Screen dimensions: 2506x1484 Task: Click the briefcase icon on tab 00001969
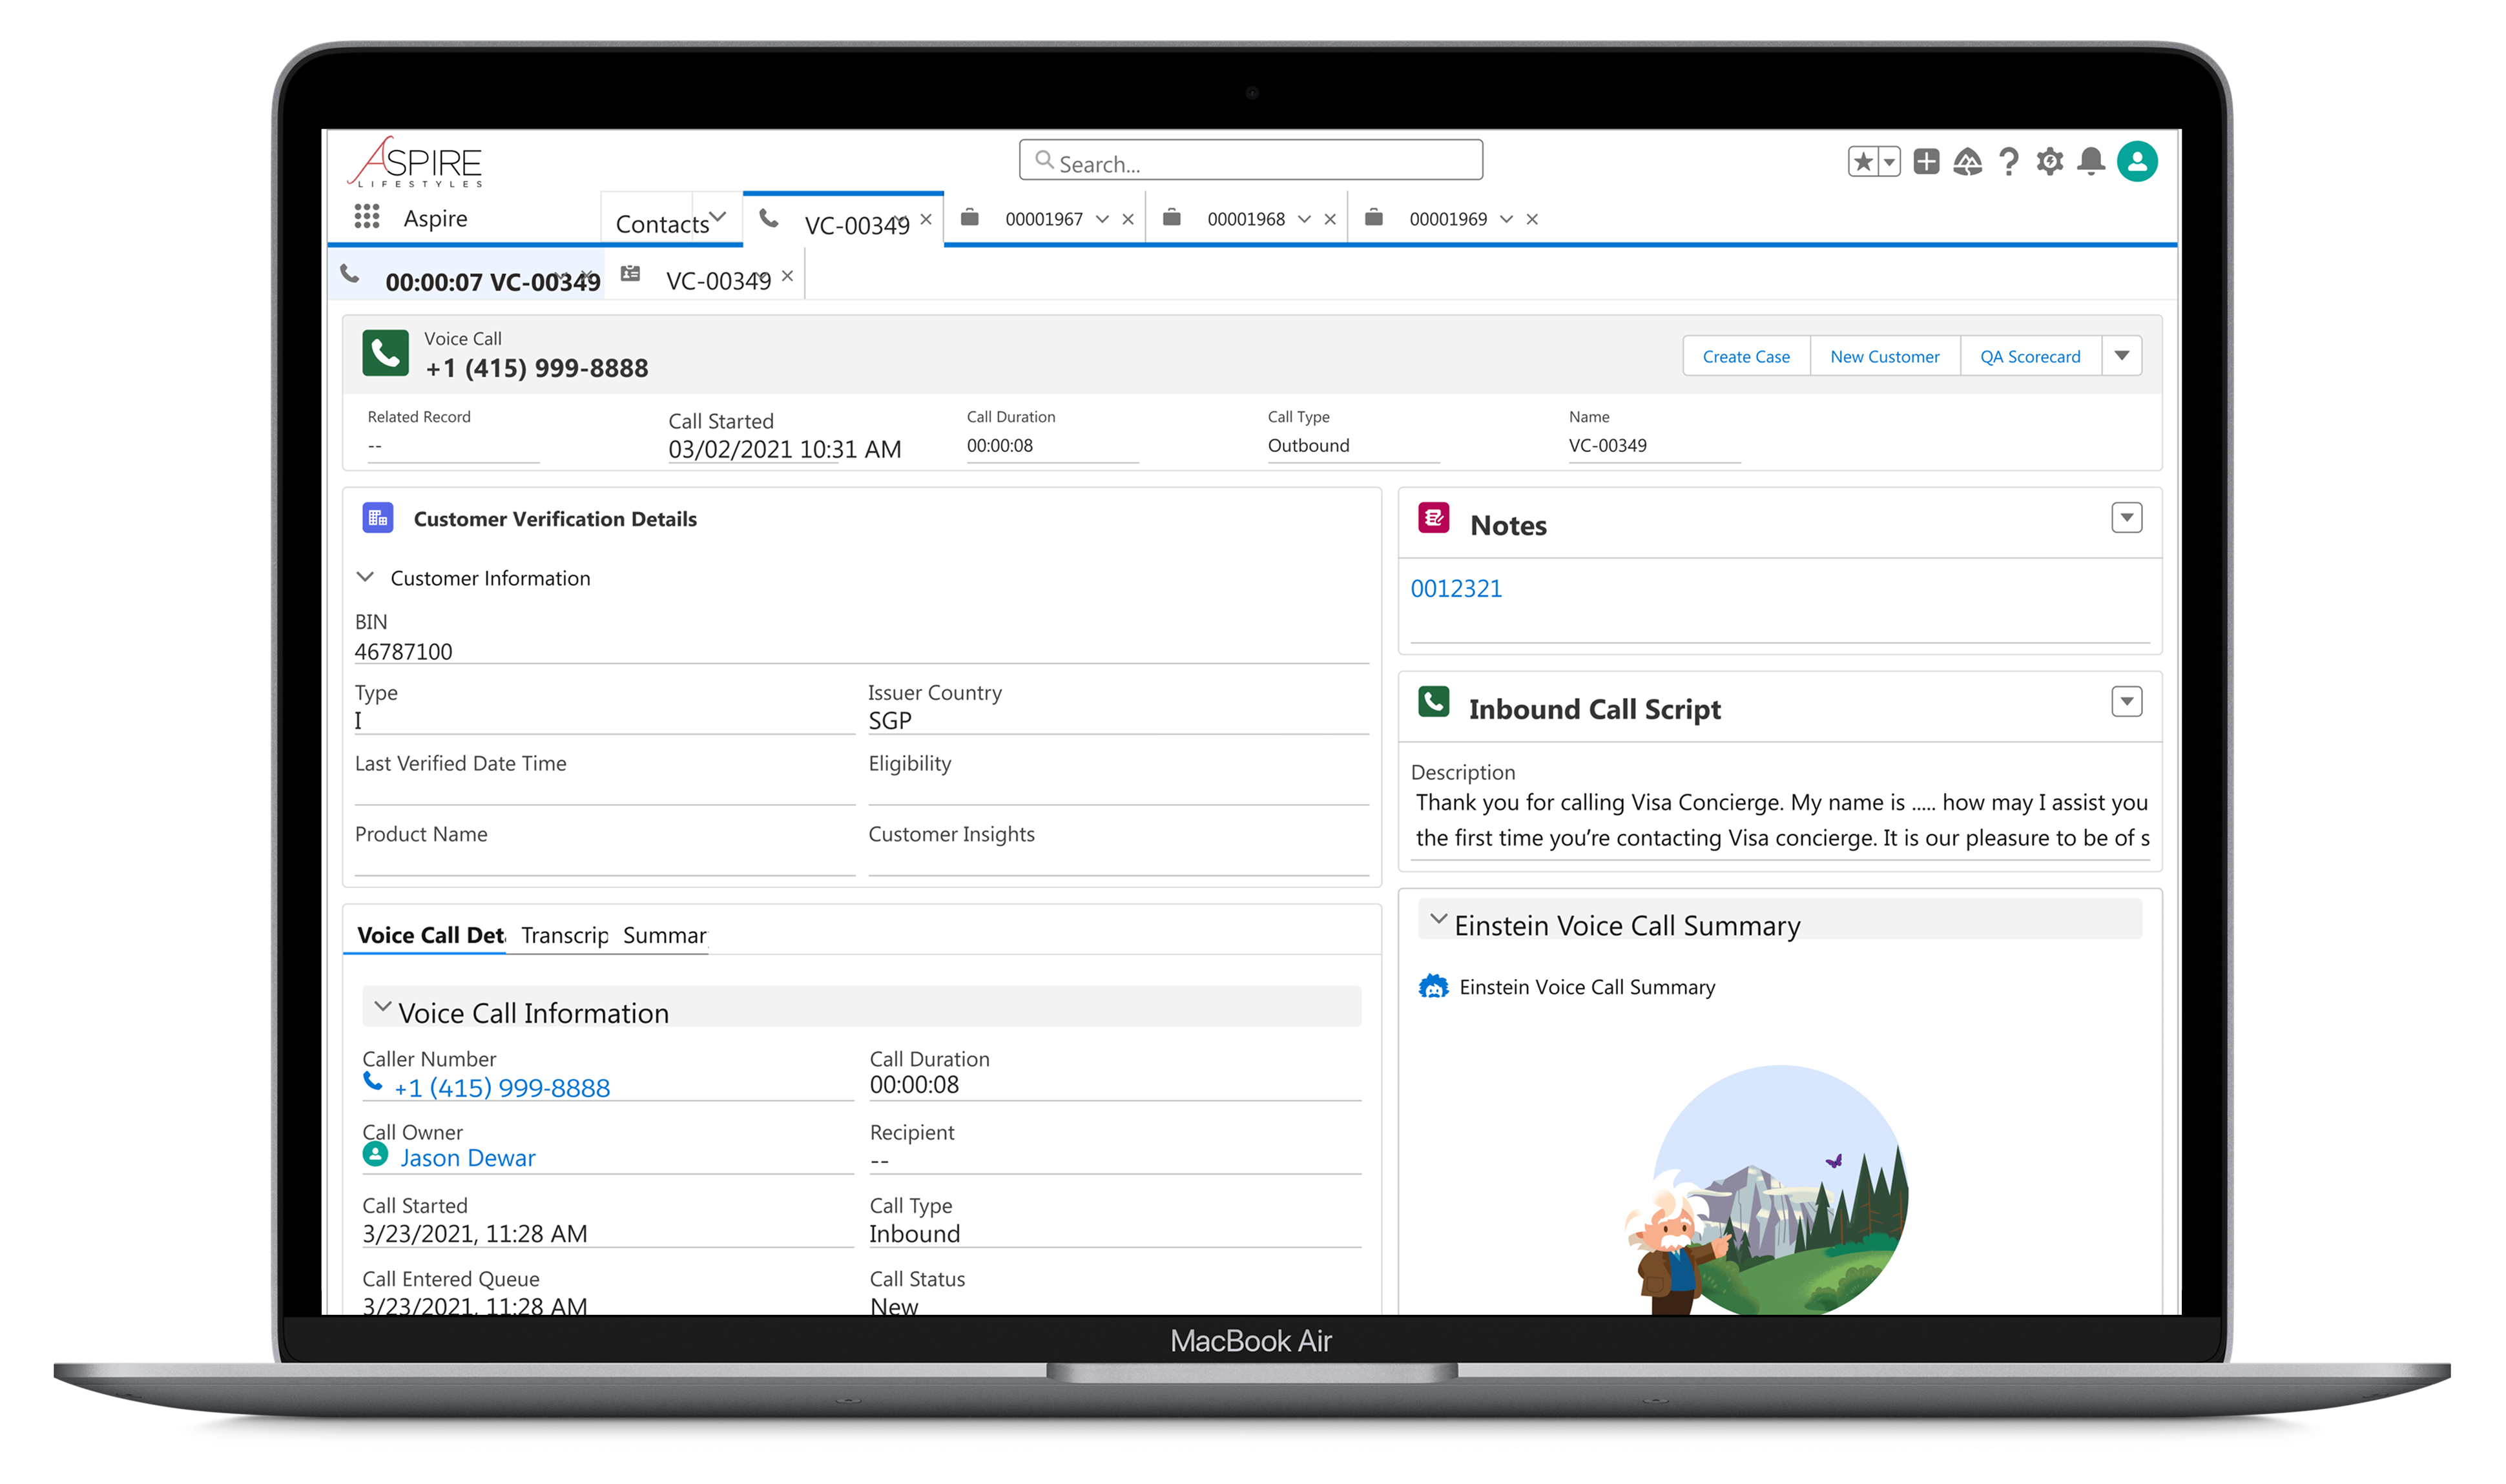(x=1374, y=217)
